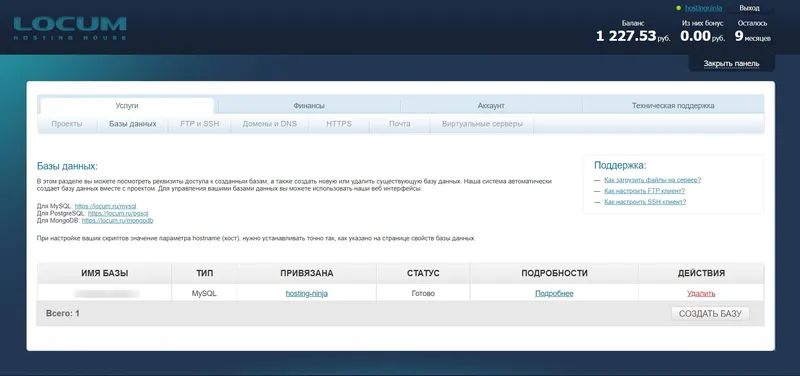The height and width of the screenshot is (376, 800).
Task: Open the hostingninja account link
Action: click(704, 8)
